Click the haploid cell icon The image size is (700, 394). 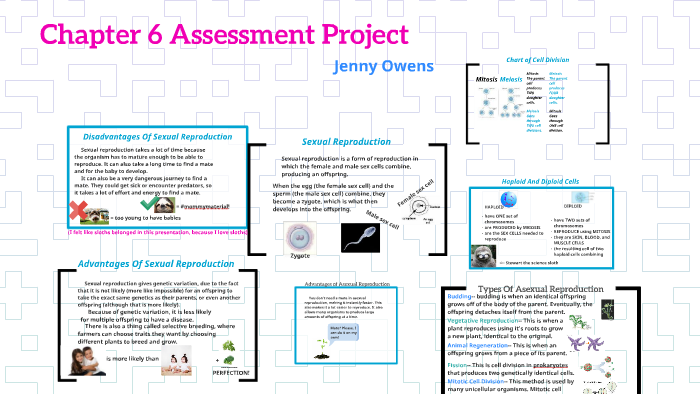tap(508, 199)
